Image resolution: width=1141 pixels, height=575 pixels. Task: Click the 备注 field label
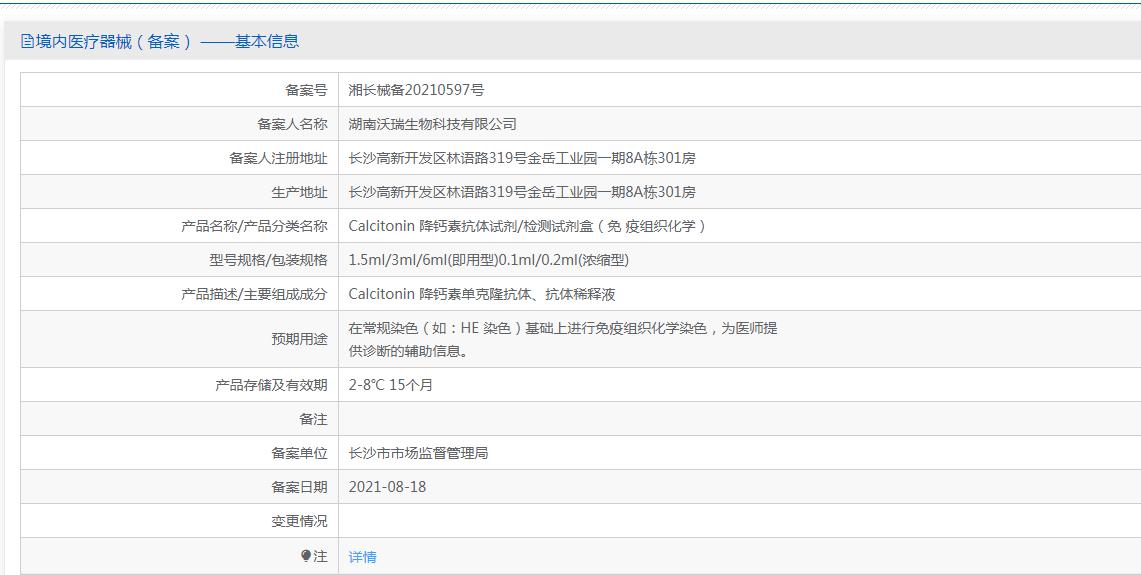point(314,419)
